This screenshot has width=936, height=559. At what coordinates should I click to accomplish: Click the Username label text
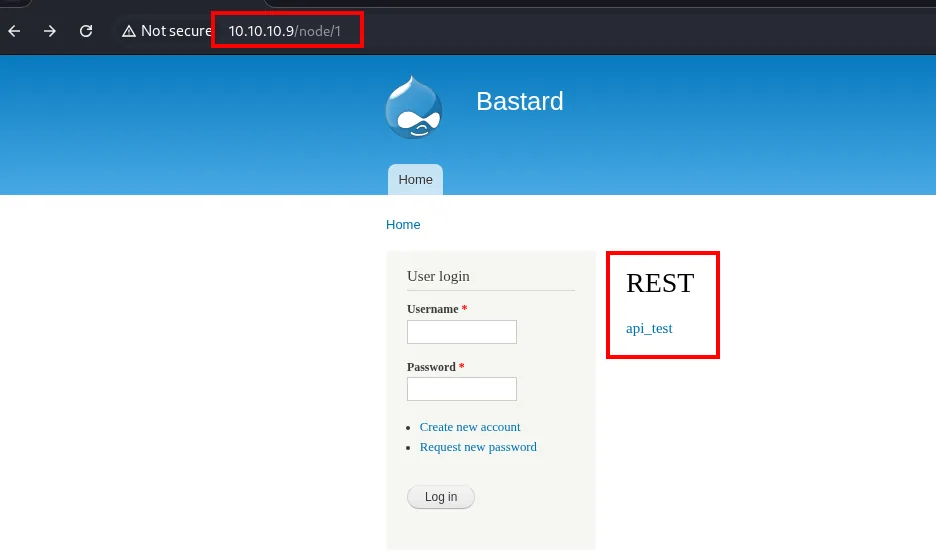433,309
